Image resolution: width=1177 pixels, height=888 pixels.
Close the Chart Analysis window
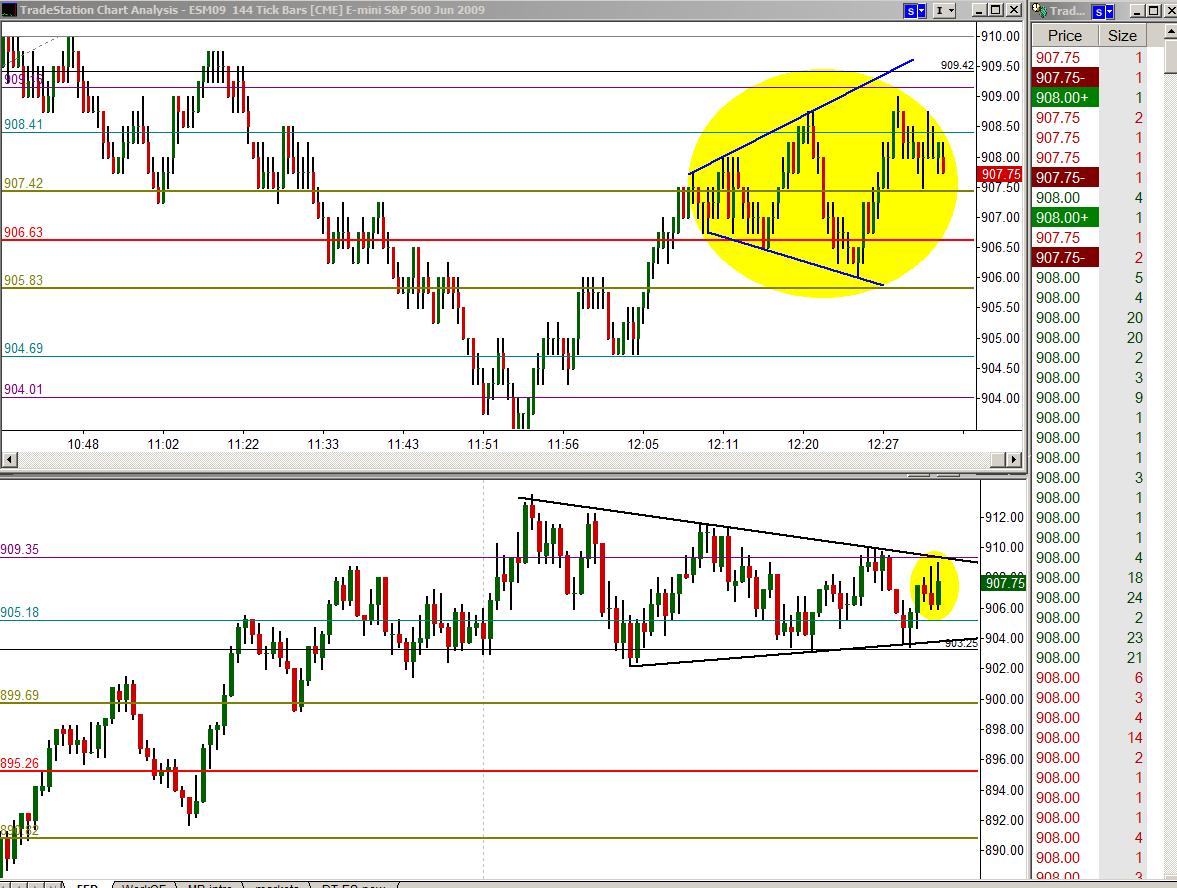pyautogui.click(x=1013, y=11)
